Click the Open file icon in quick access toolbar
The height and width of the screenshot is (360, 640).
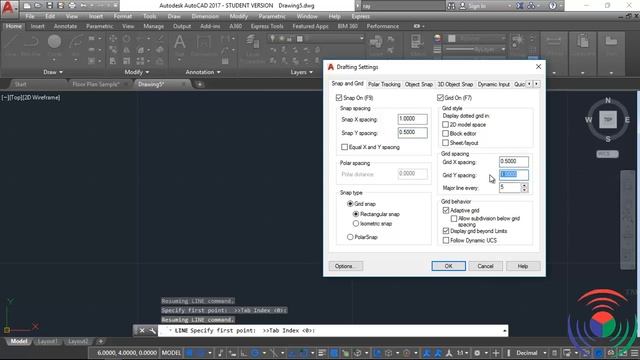tap(38, 6)
